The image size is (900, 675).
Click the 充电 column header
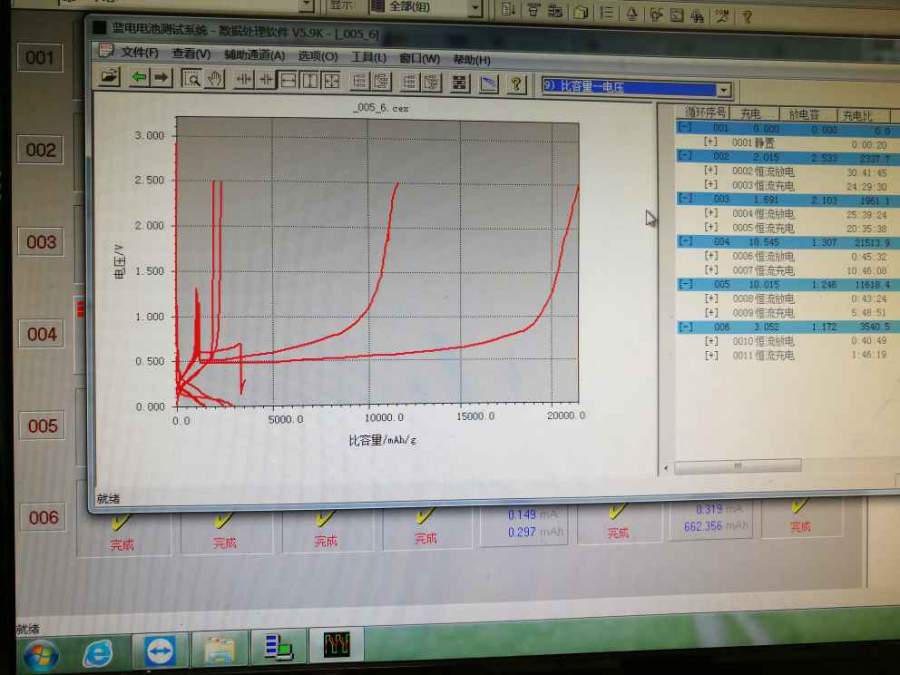pos(752,114)
